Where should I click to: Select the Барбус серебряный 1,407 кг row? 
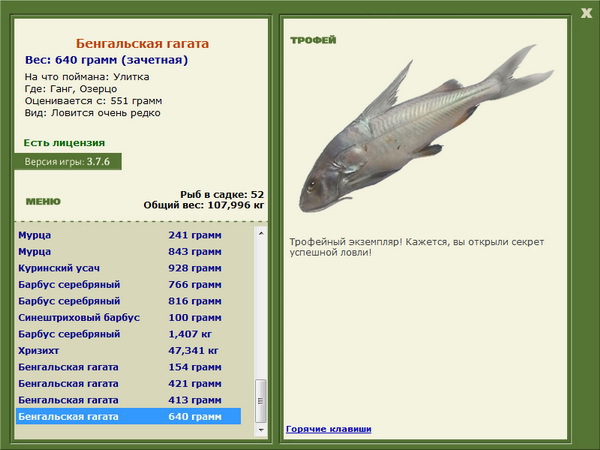[x=129, y=334]
